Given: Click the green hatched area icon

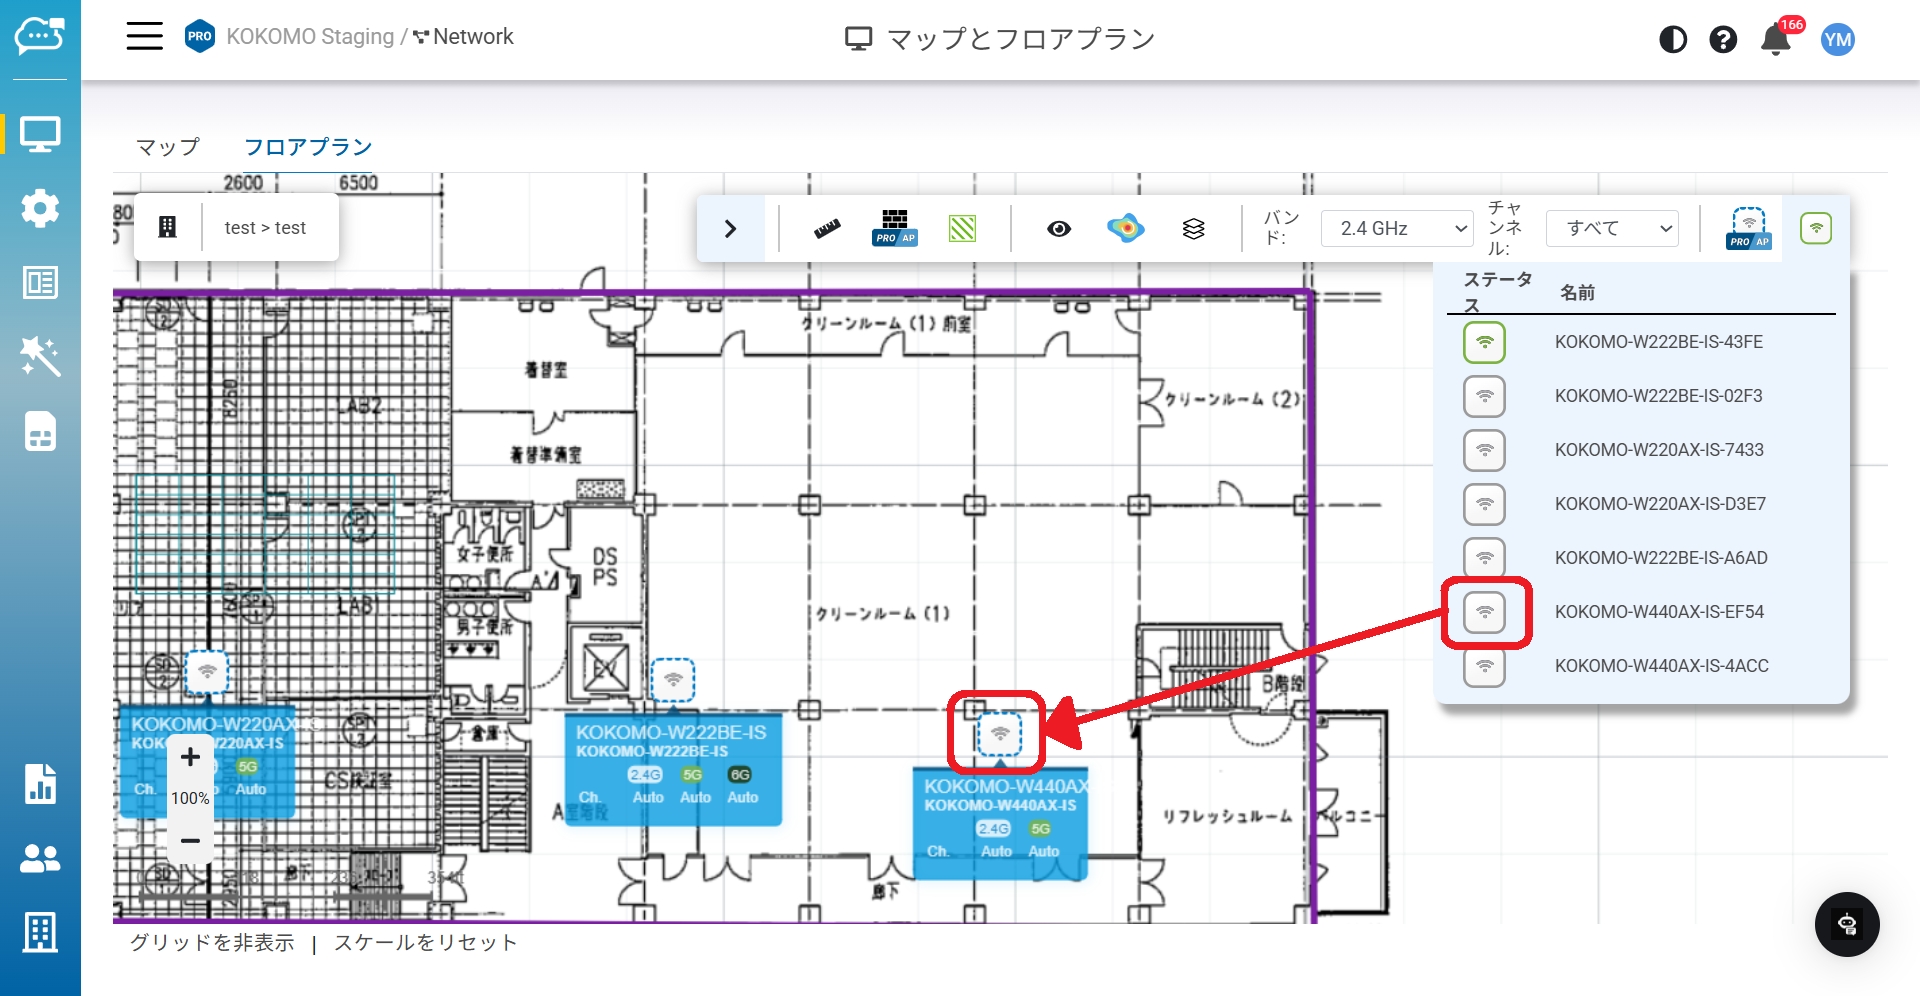Looking at the screenshot, I should click(x=962, y=229).
